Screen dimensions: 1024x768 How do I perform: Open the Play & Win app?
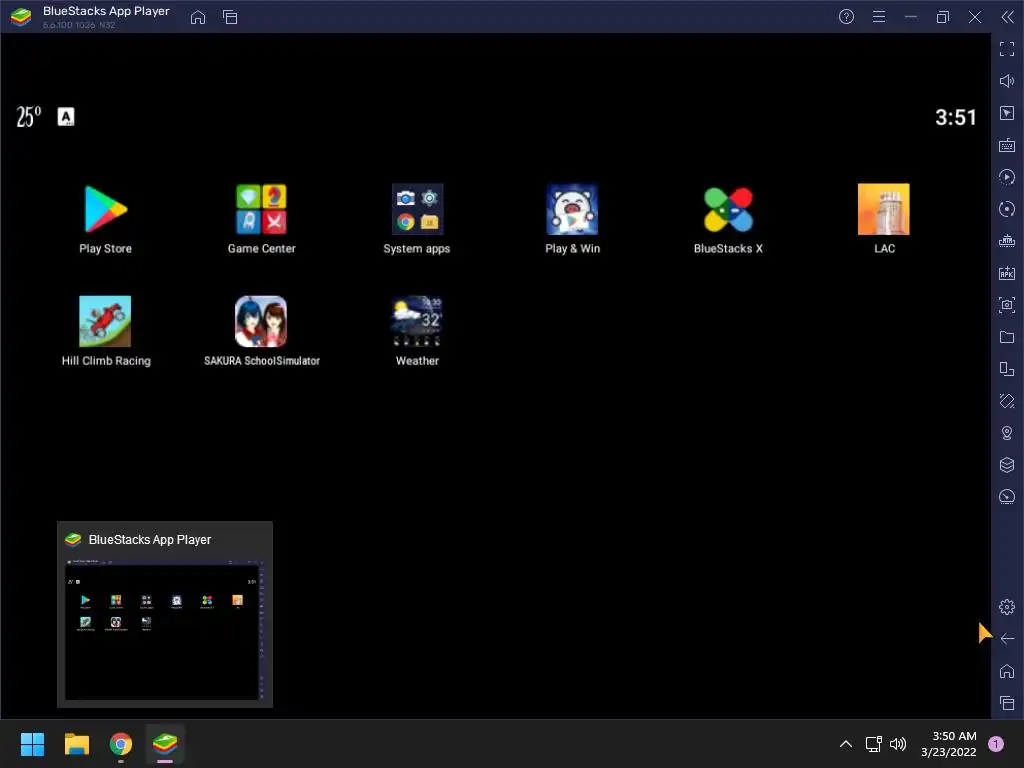572,209
